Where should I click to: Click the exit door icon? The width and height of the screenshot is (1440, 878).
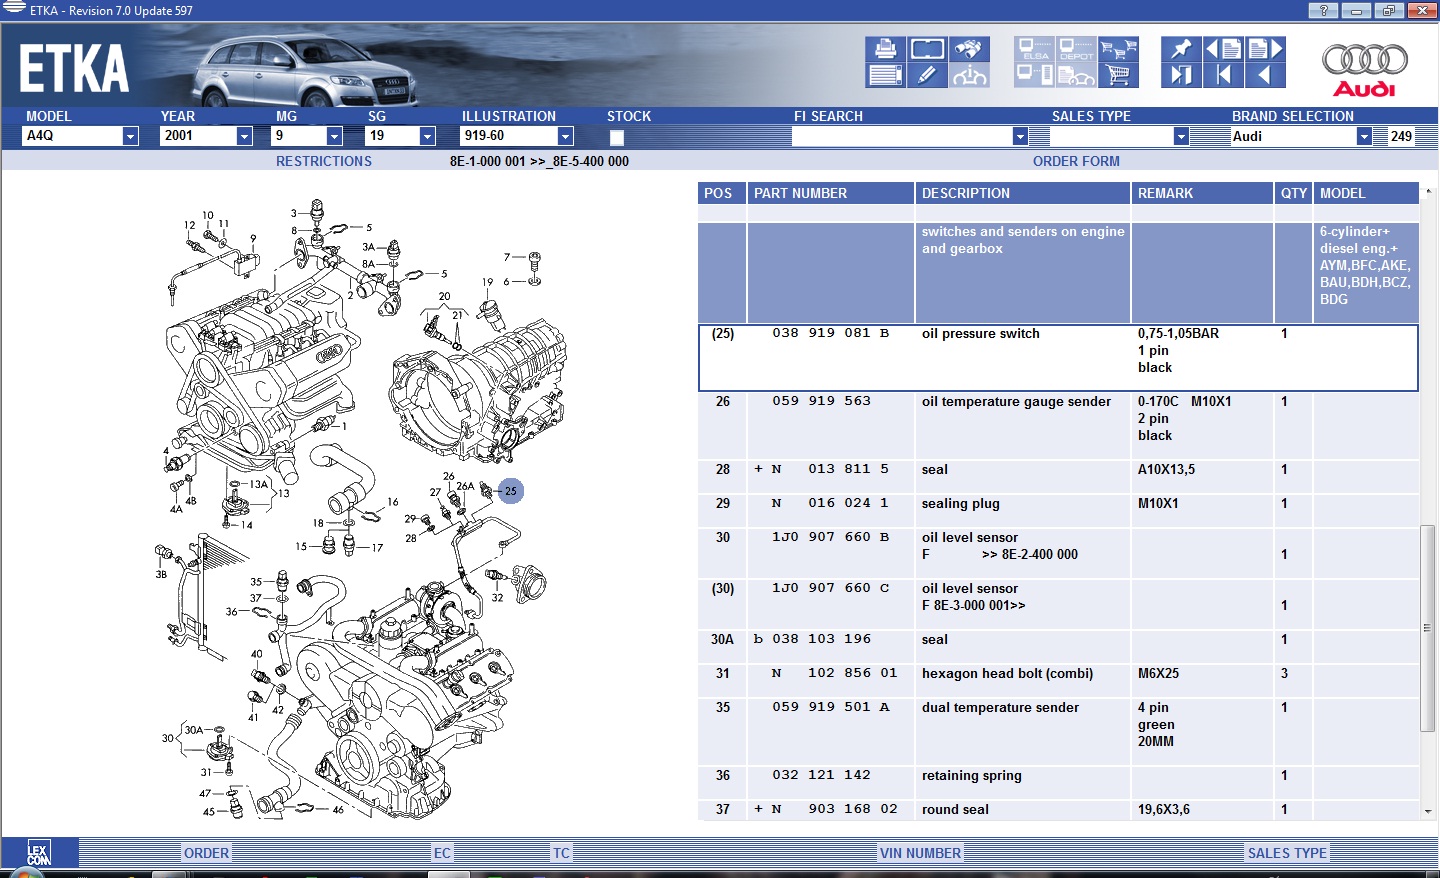(1181, 75)
